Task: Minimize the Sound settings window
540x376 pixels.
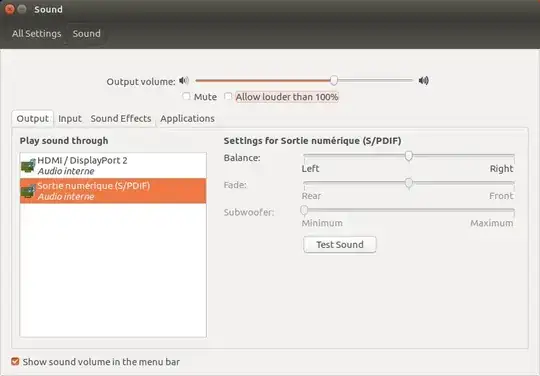Action: [x=22, y=9]
